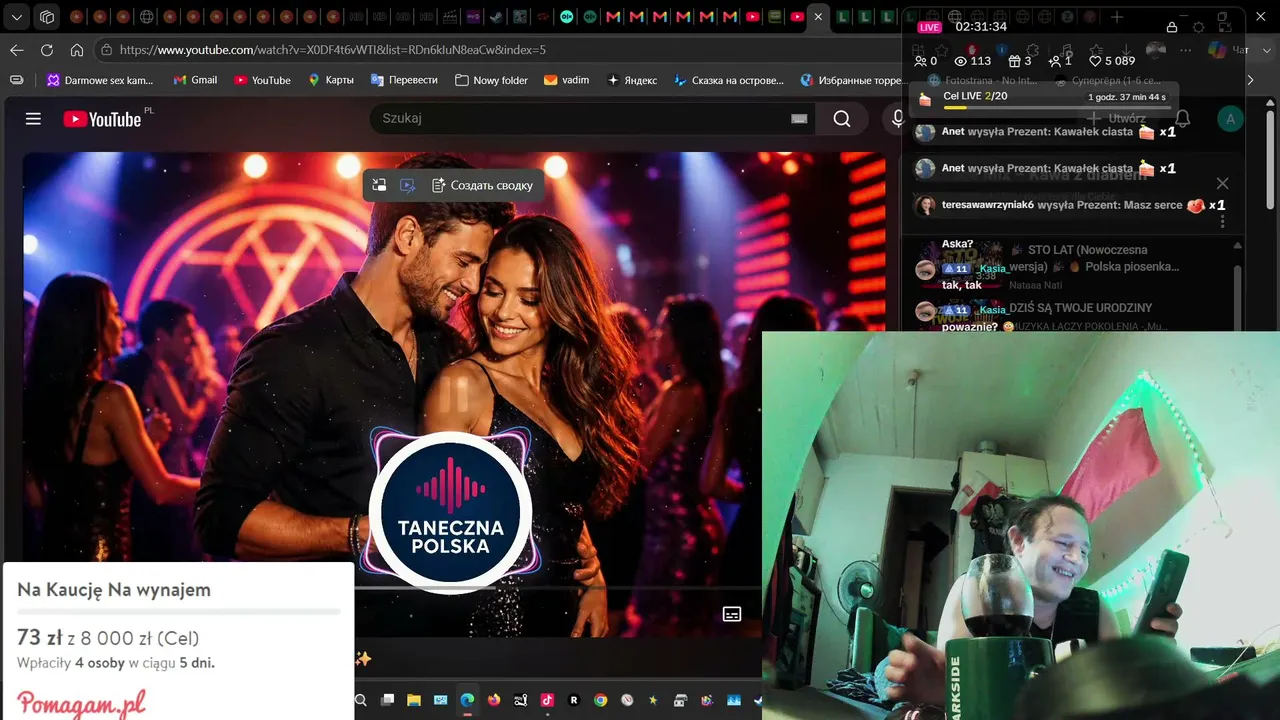The image size is (1280, 720).
Task: Click the Создать сводку button
Action: click(x=482, y=185)
